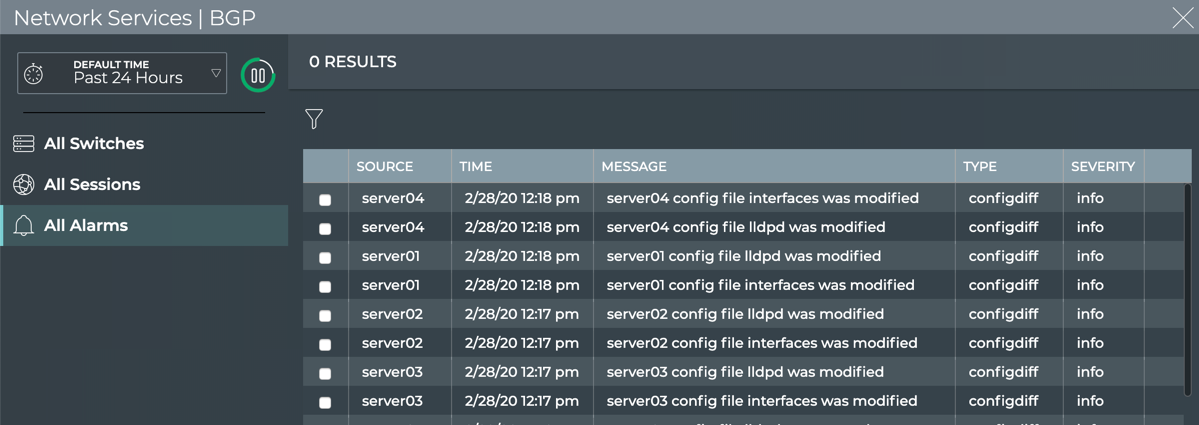The image size is (1199, 425).
Task: Sort by the TIME column header
Action: click(x=476, y=167)
